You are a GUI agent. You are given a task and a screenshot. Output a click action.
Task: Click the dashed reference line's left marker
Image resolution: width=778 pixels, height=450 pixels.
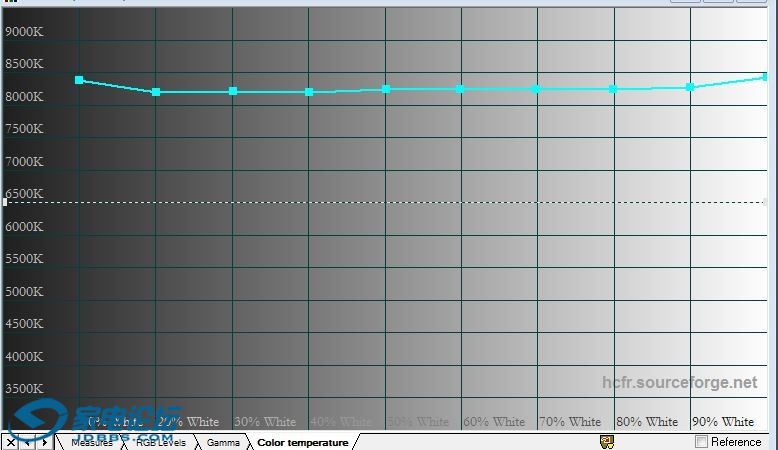[x=5, y=202]
